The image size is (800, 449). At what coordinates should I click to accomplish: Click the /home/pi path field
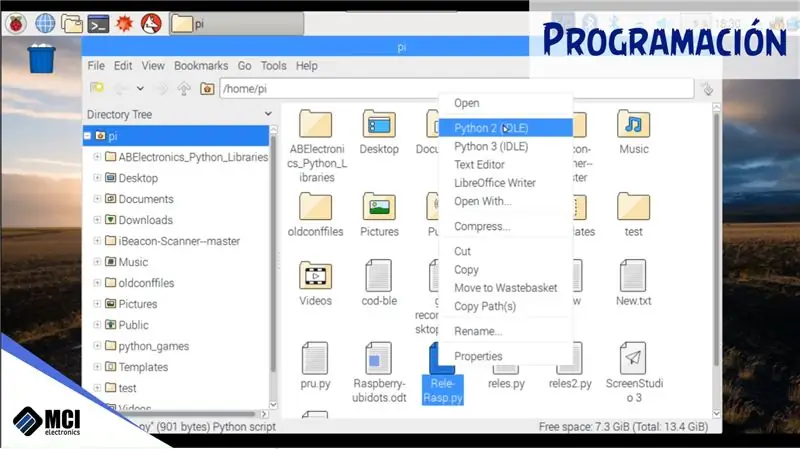457,89
